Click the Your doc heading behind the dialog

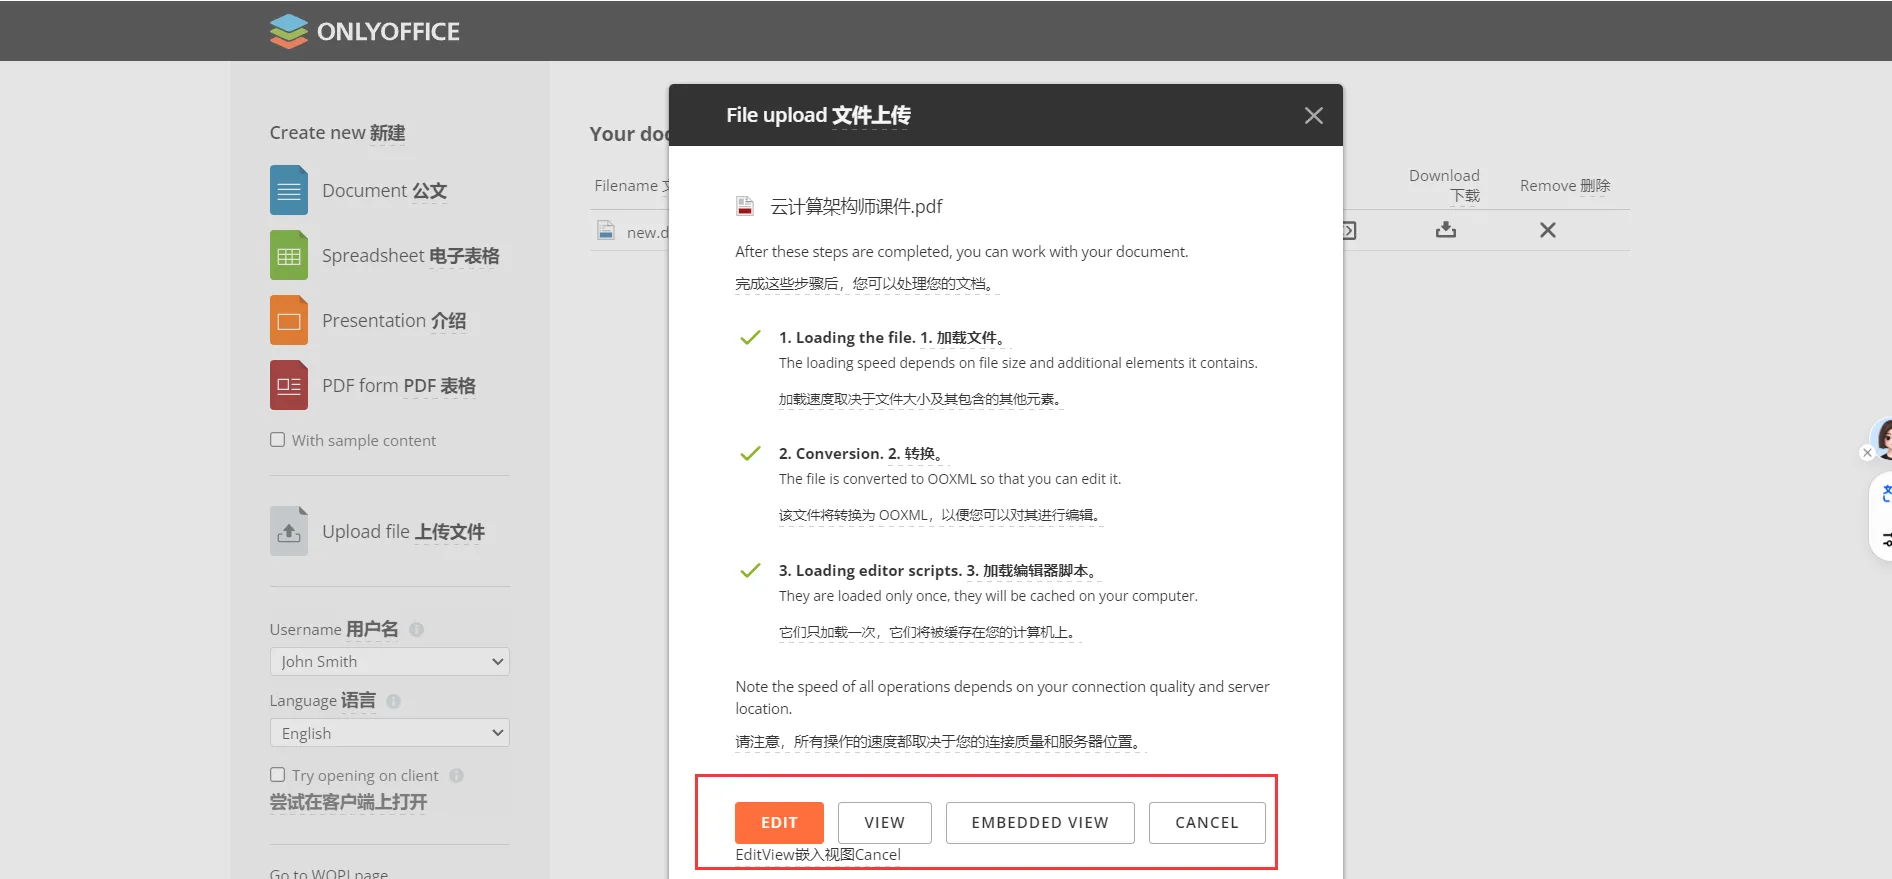[629, 134]
